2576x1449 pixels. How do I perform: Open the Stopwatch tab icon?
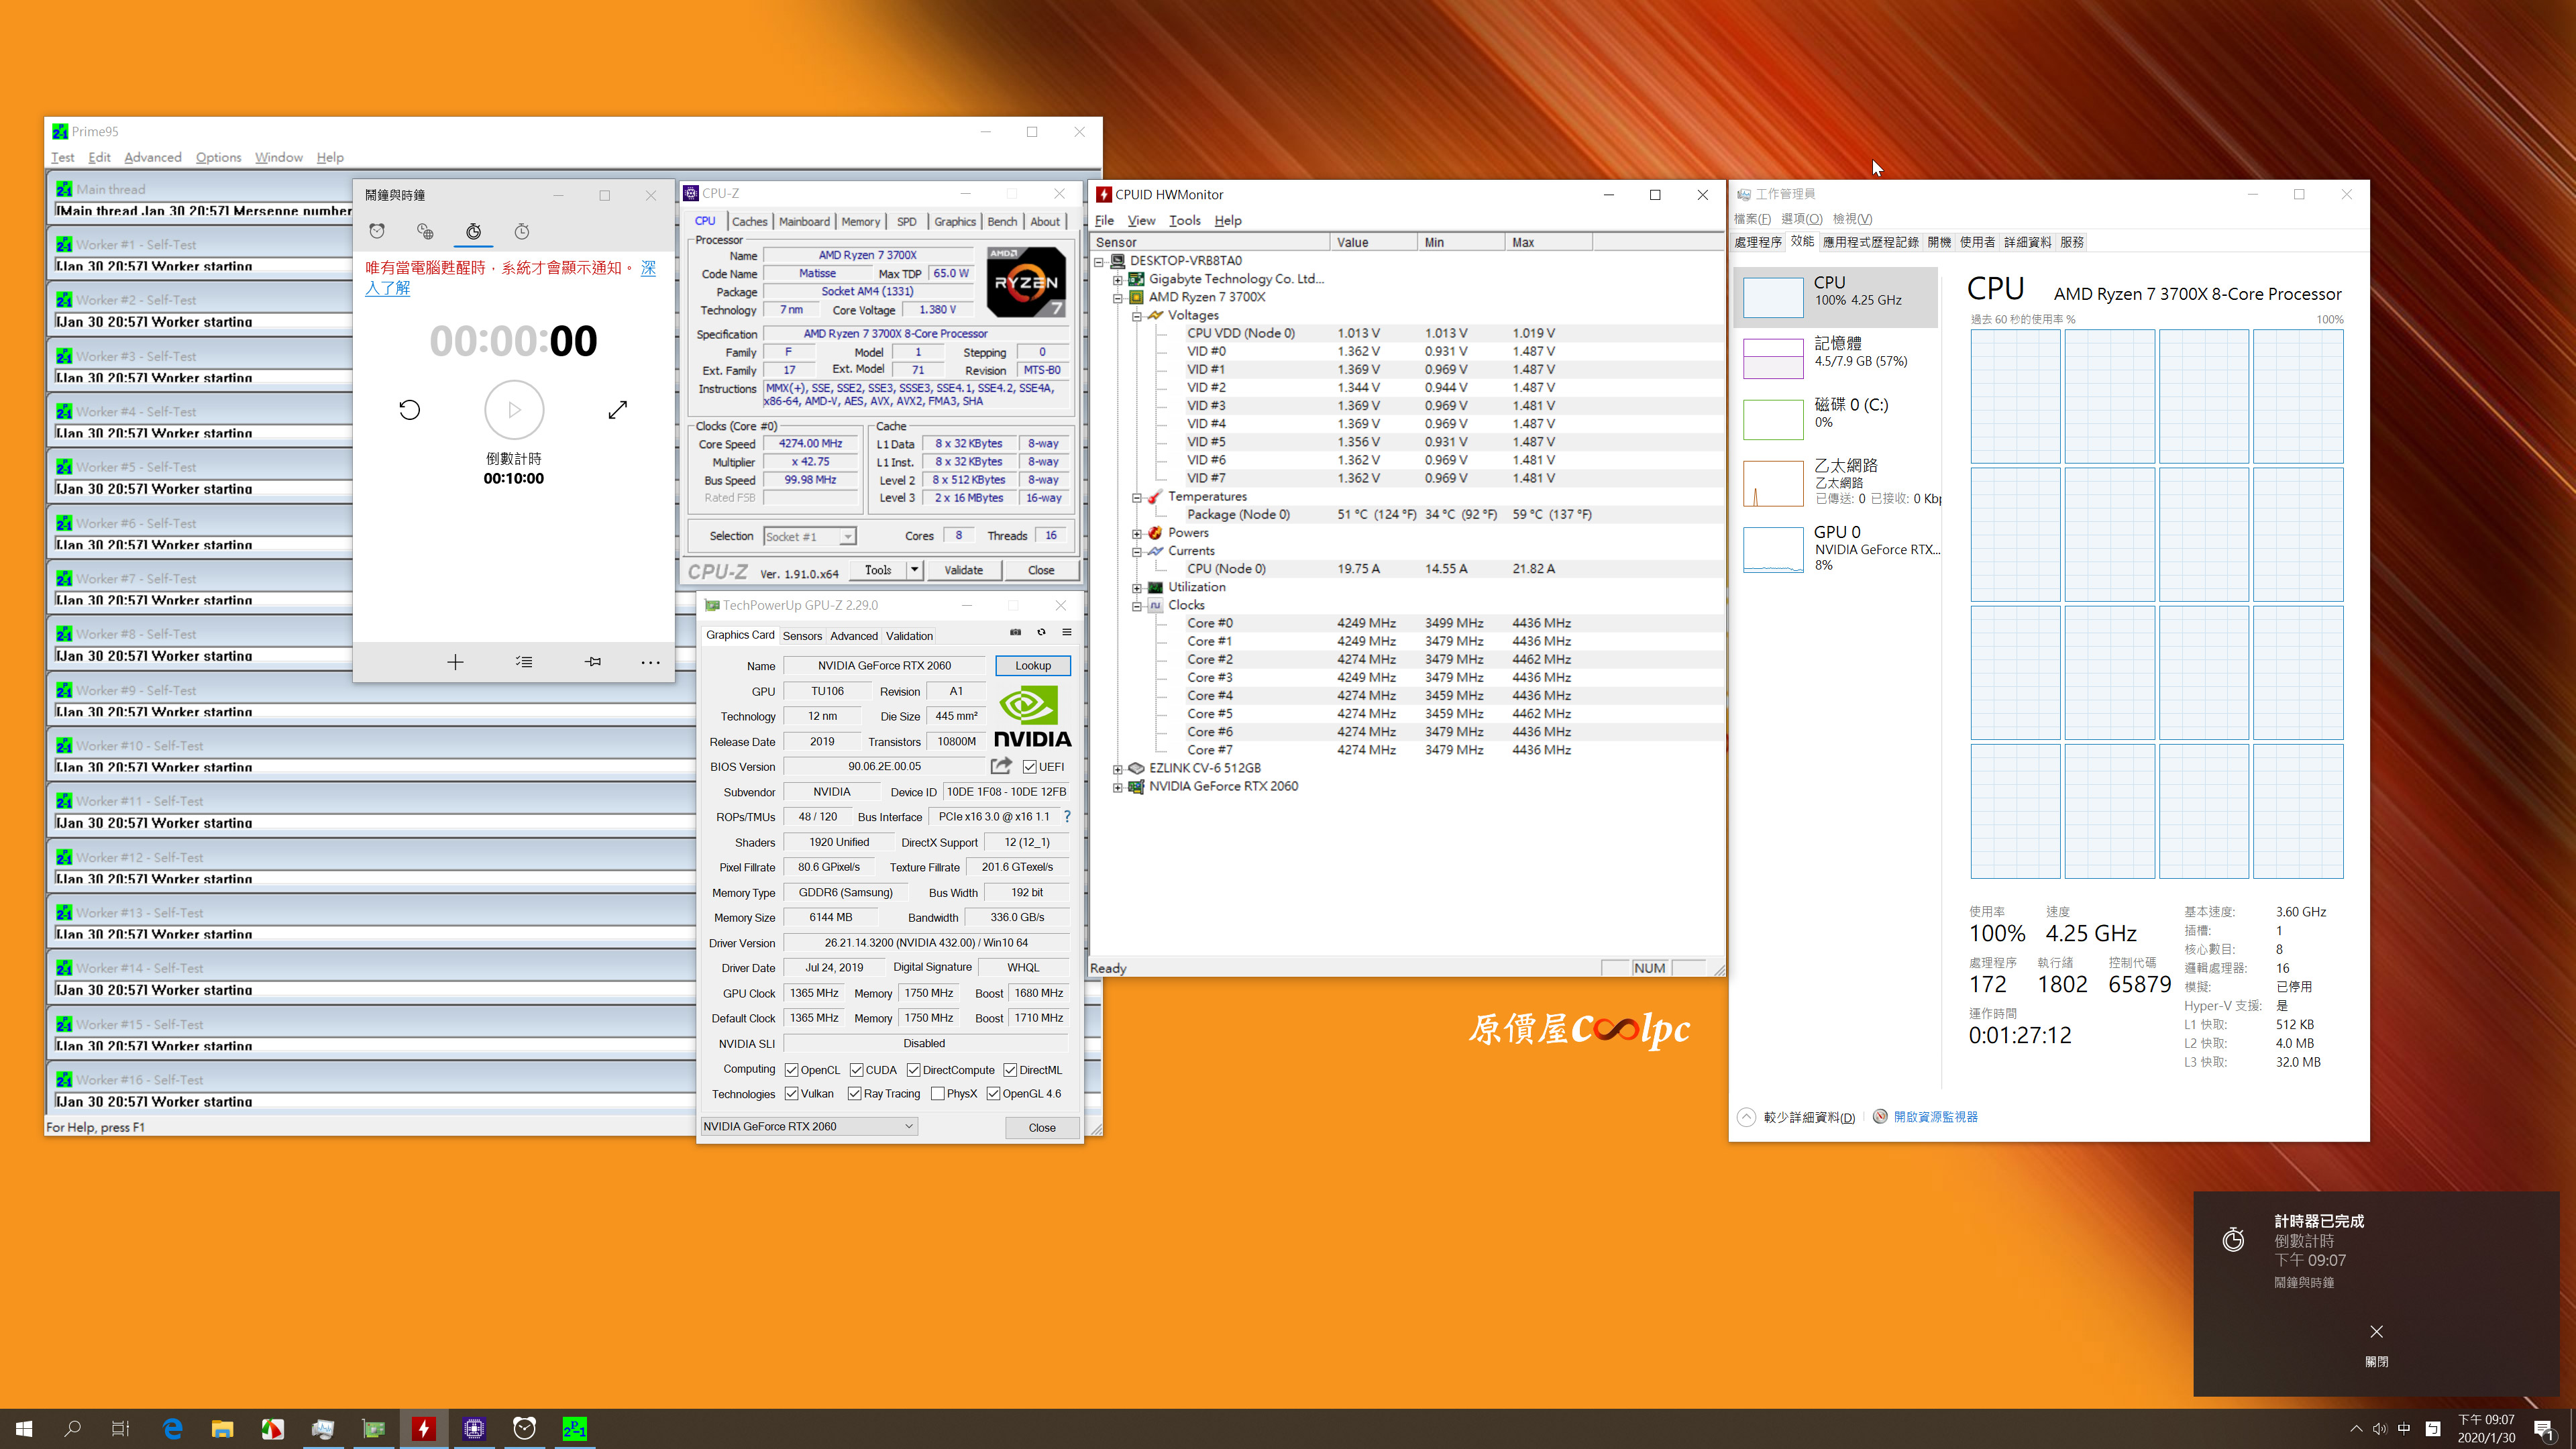[x=522, y=231]
